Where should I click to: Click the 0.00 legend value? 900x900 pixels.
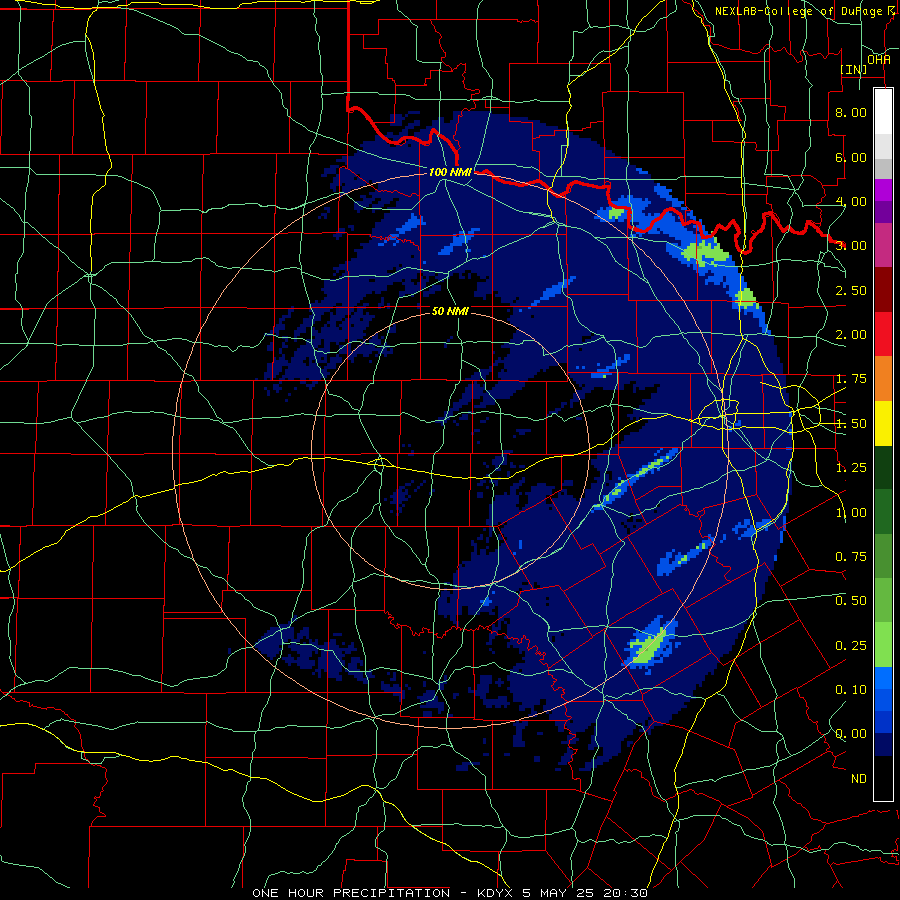pyautogui.click(x=851, y=734)
